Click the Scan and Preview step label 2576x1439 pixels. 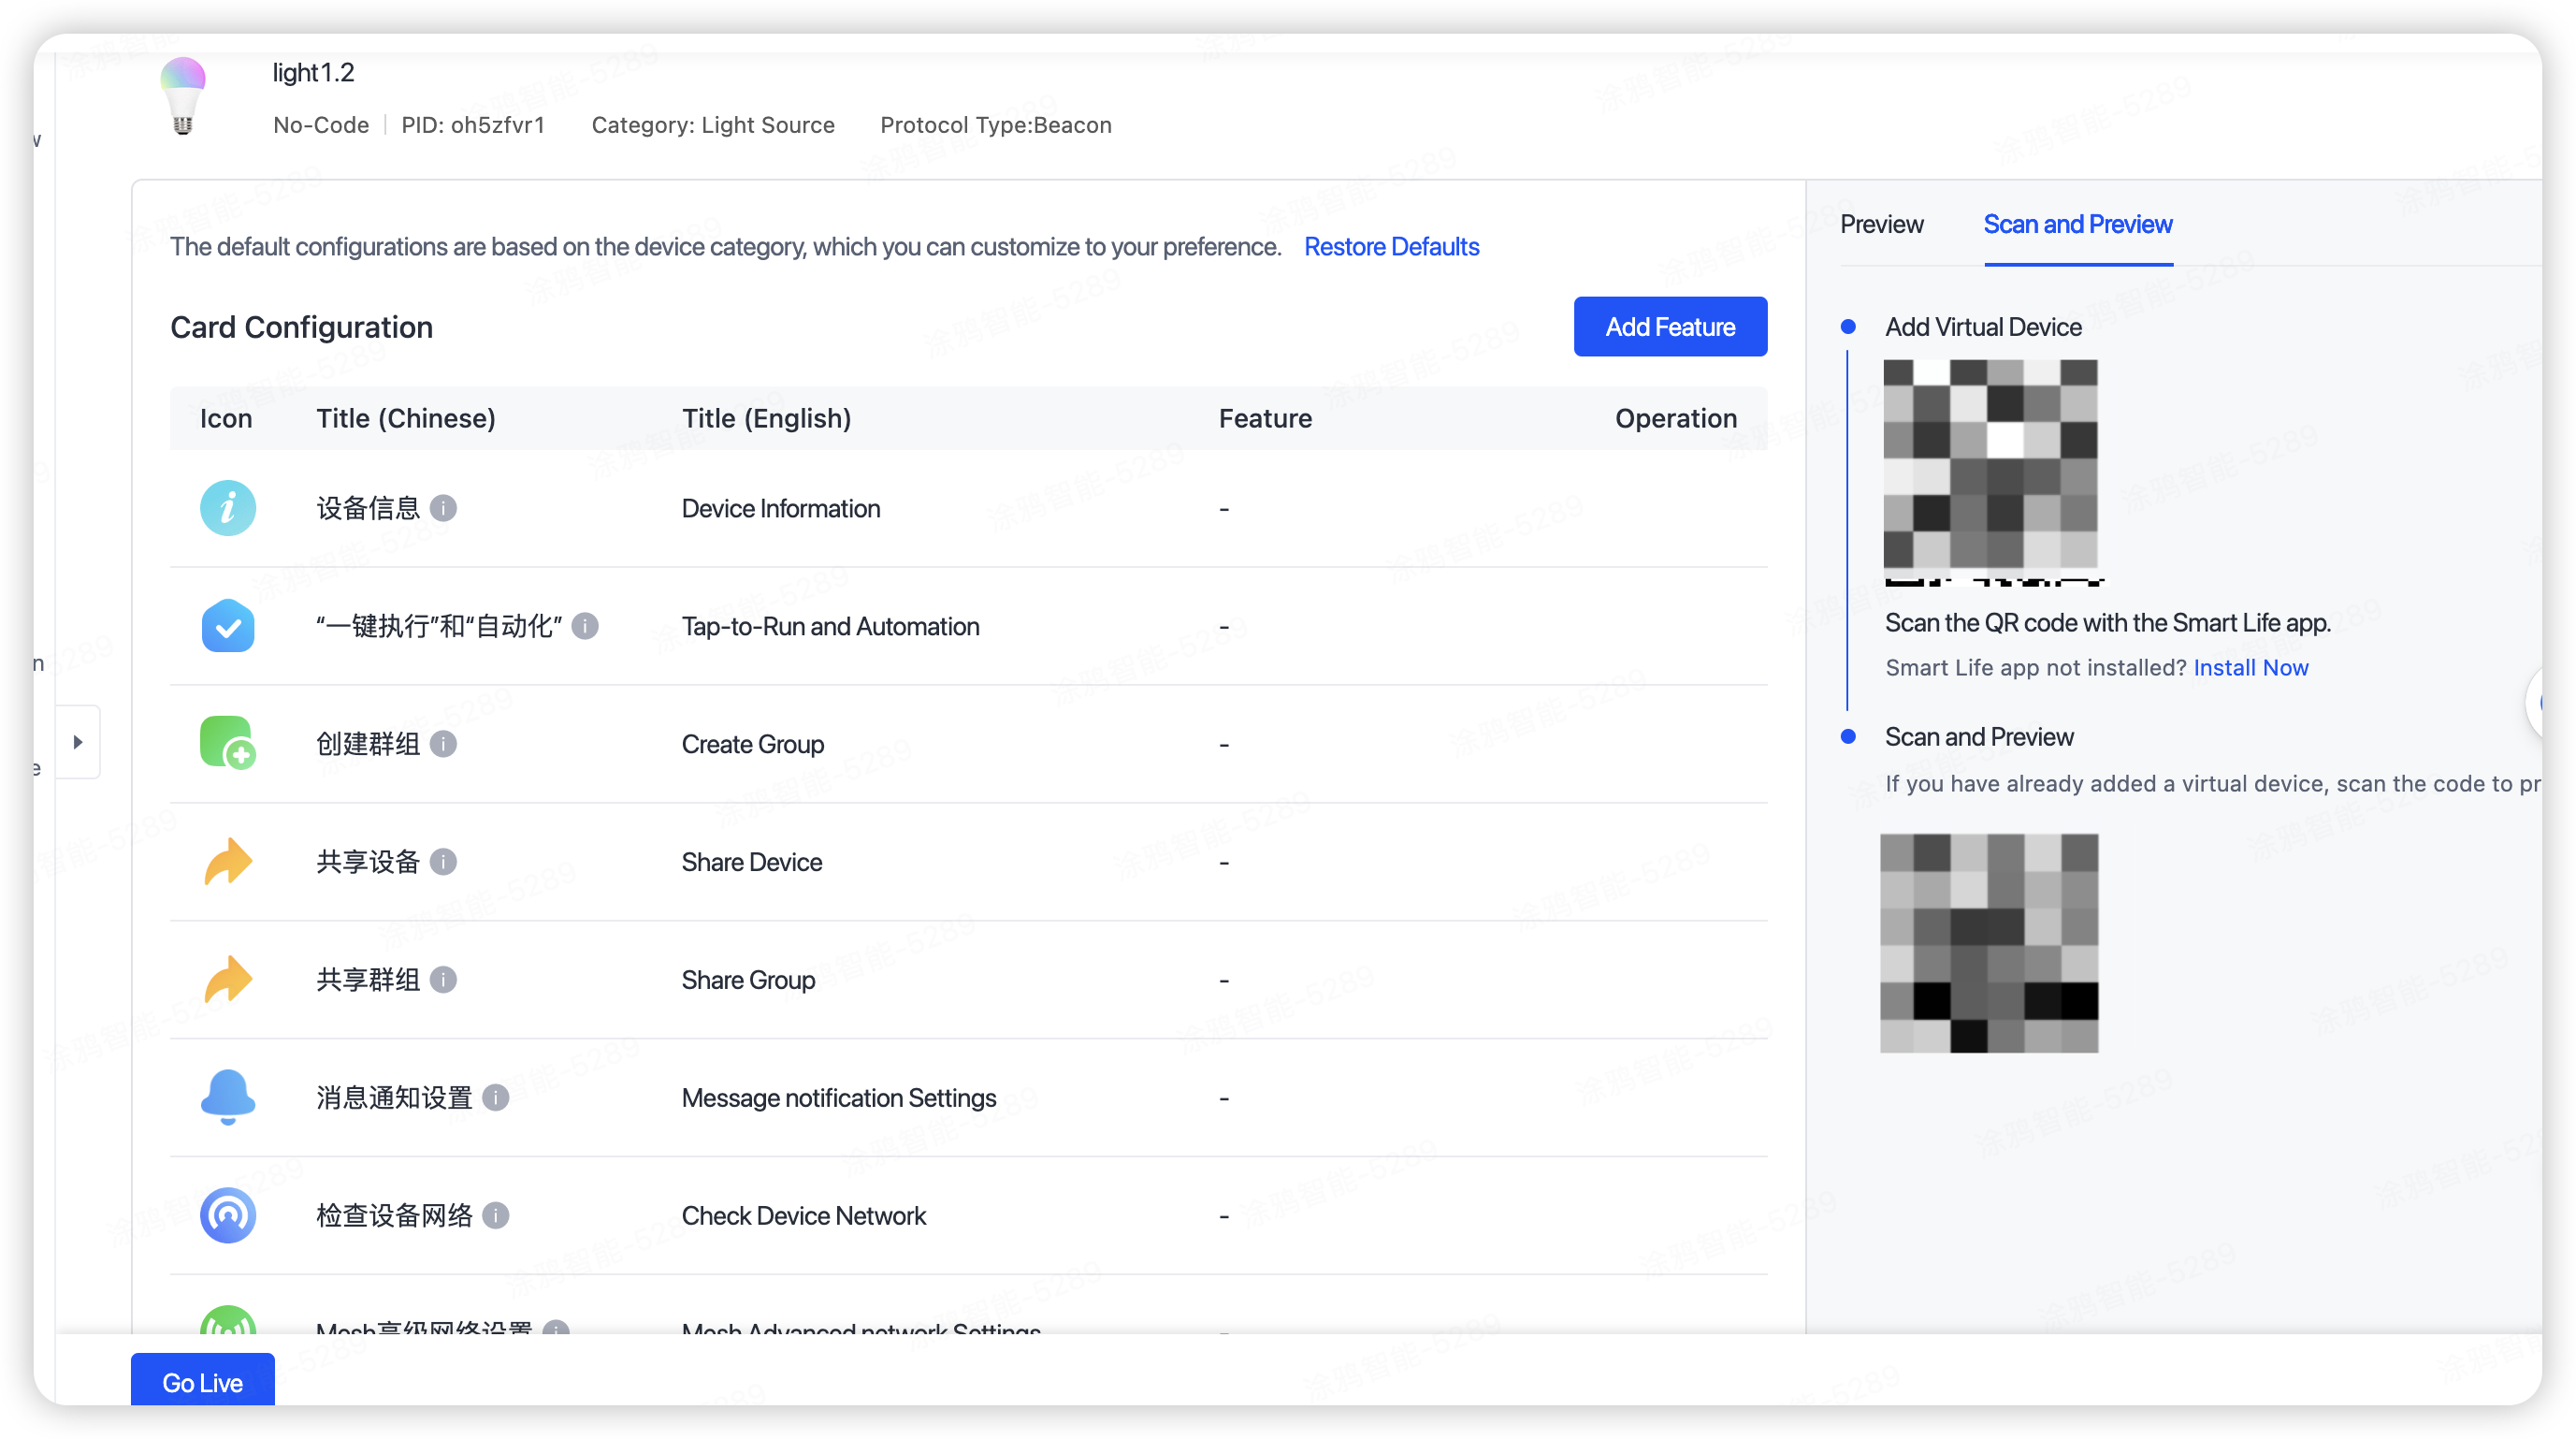[1979, 737]
